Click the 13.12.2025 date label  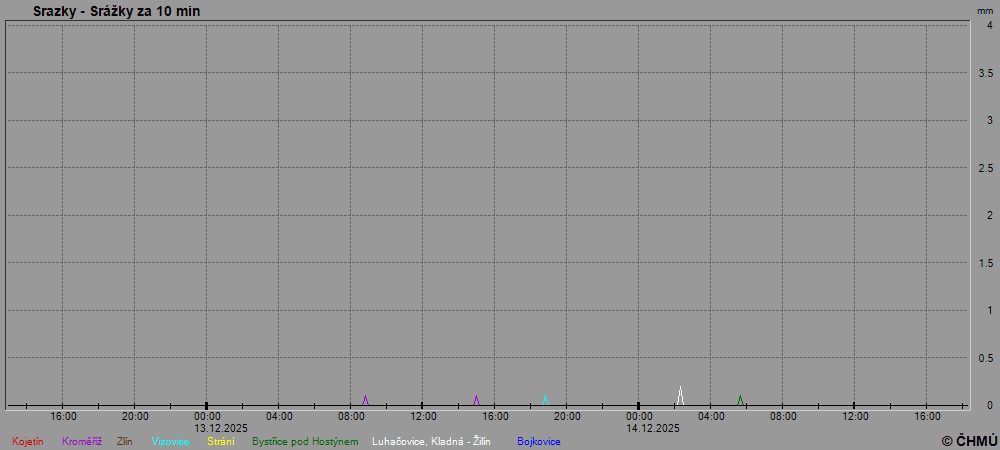click(221, 428)
